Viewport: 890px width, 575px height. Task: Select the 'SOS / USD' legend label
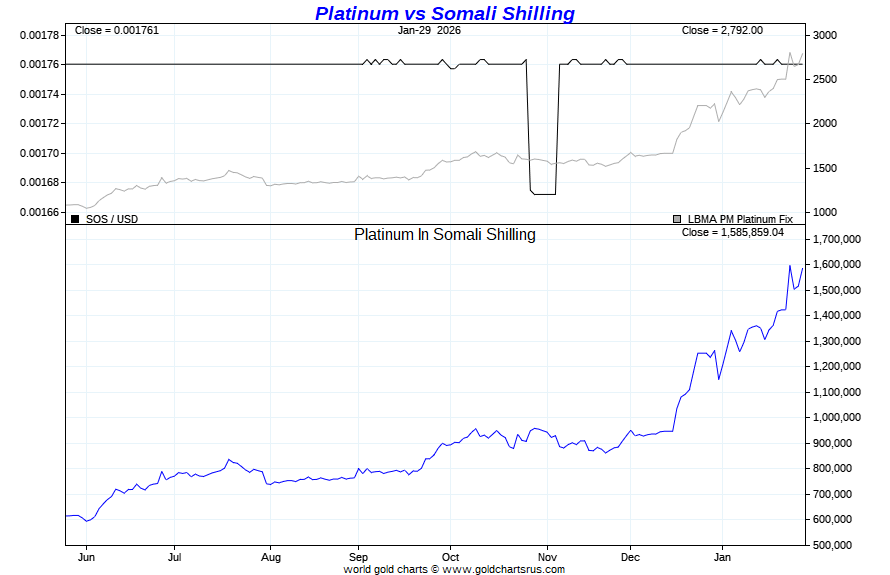pyautogui.click(x=112, y=219)
